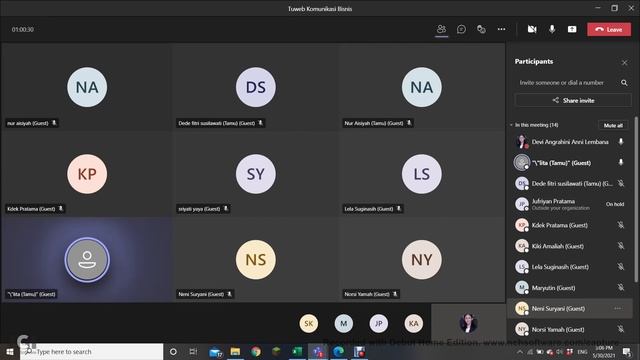Open Task View icon on taskbar
The width and height of the screenshot is (640, 360).
click(x=193, y=351)
